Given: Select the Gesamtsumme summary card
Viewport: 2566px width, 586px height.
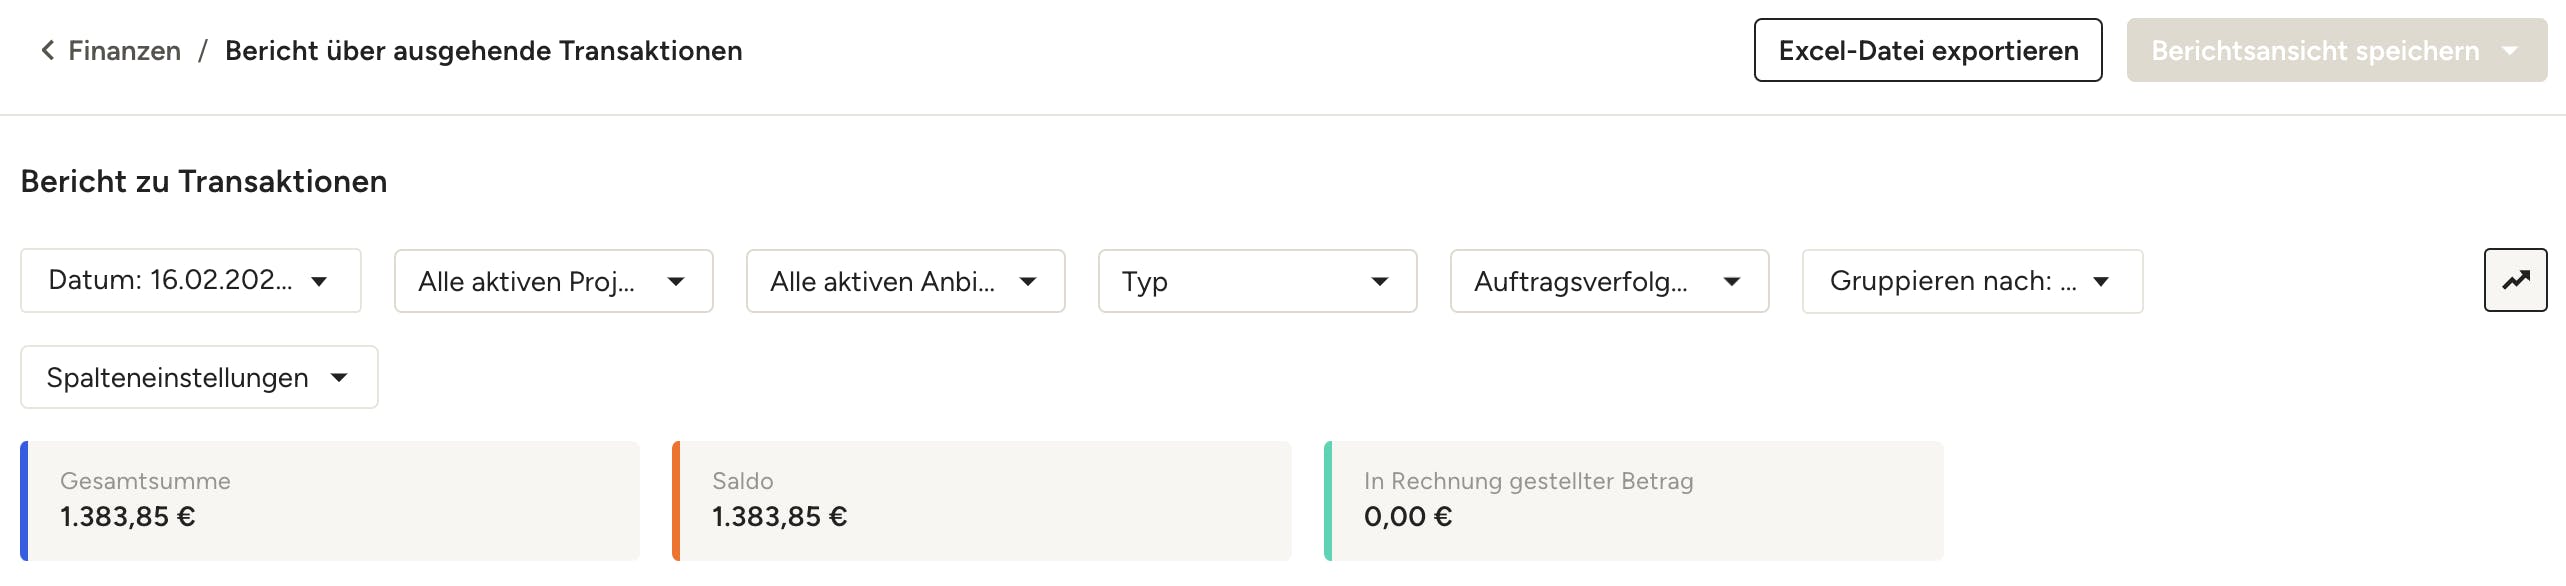Looking at the screenshot, I should click(330, 500).
